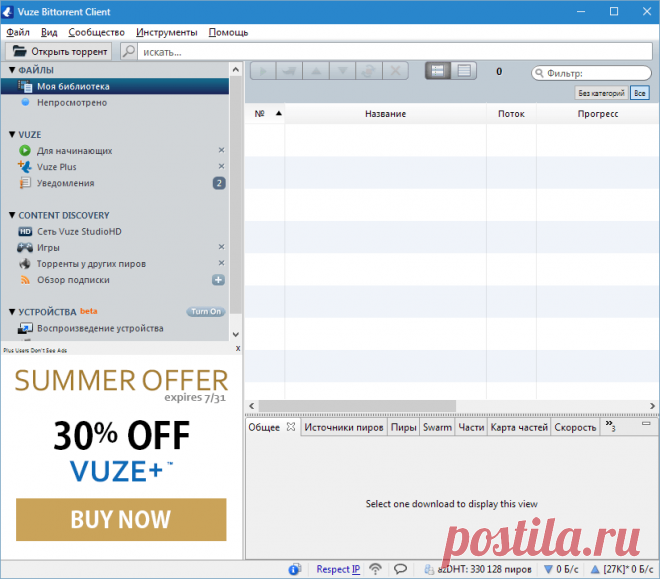Click the scroll right arrow in table

[652, 406]
